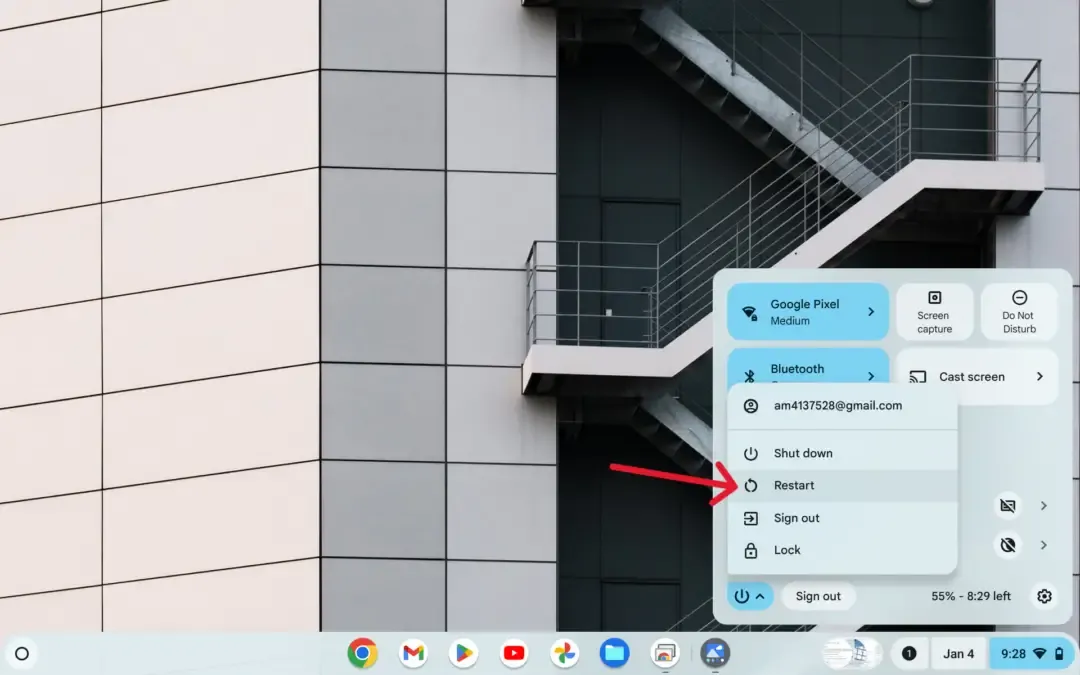
Task: Open the holding space preview thumbnails
Action: [x=852, y=654]
